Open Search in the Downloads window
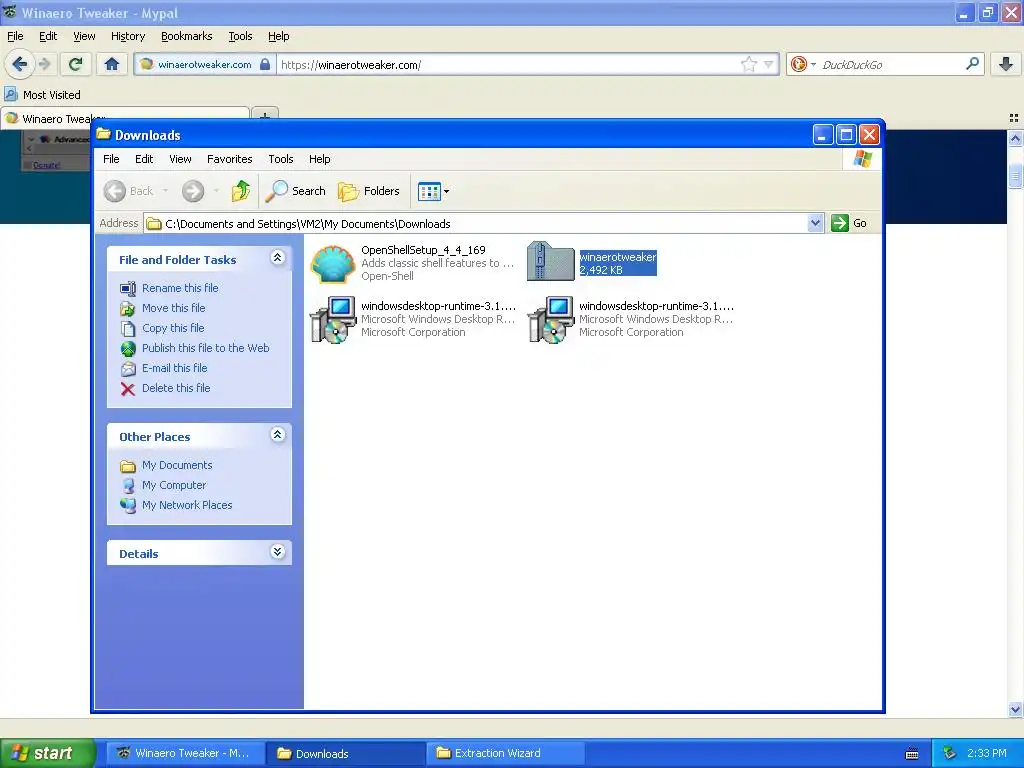This screenshot has width=1024, height=768. (x=296, y=191)
